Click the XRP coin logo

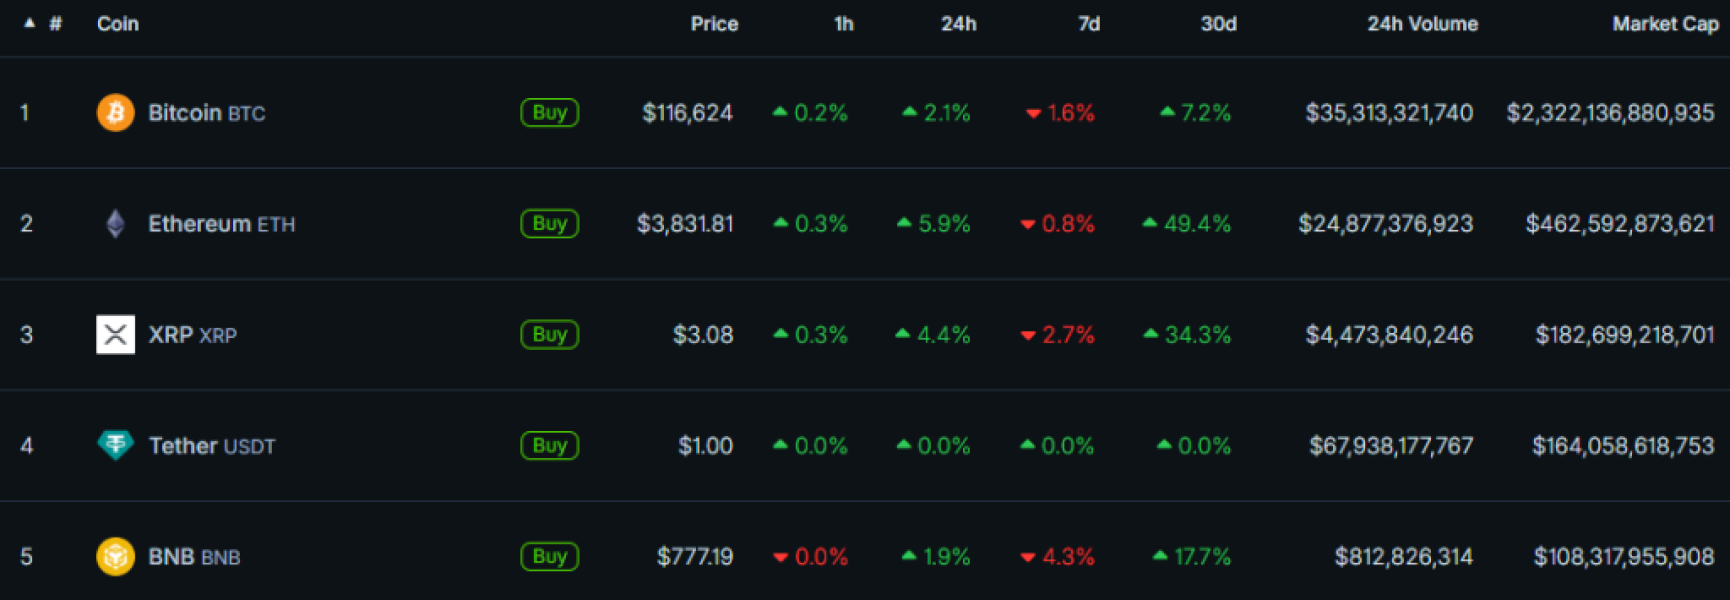[x=114, y=334]
